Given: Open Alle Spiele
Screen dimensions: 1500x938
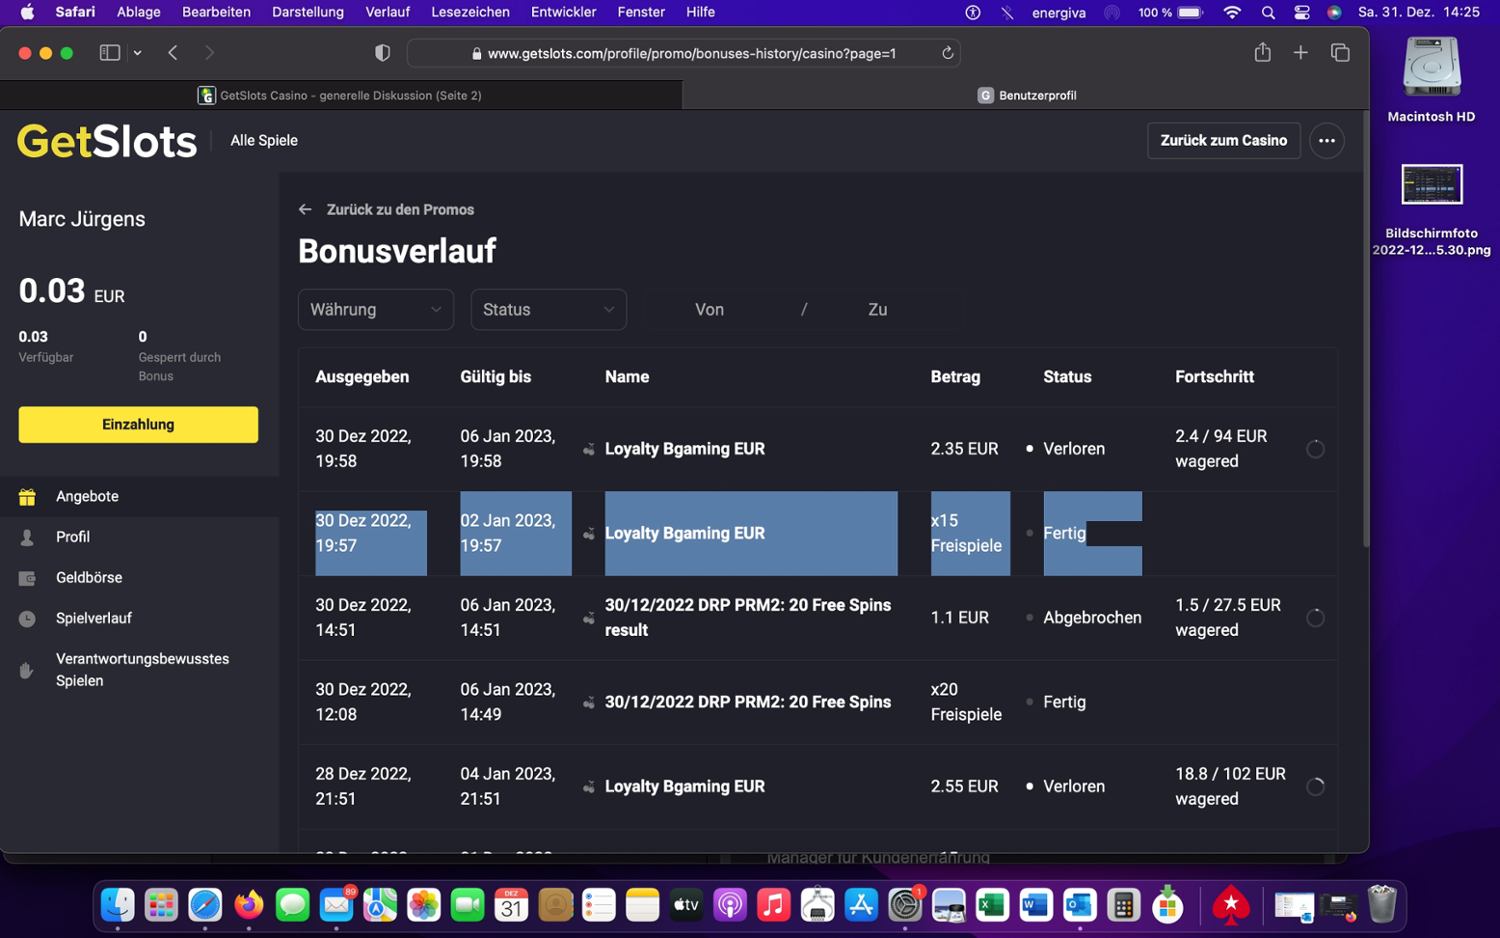Looking at the screenshot, I should (x=264, y=141).
